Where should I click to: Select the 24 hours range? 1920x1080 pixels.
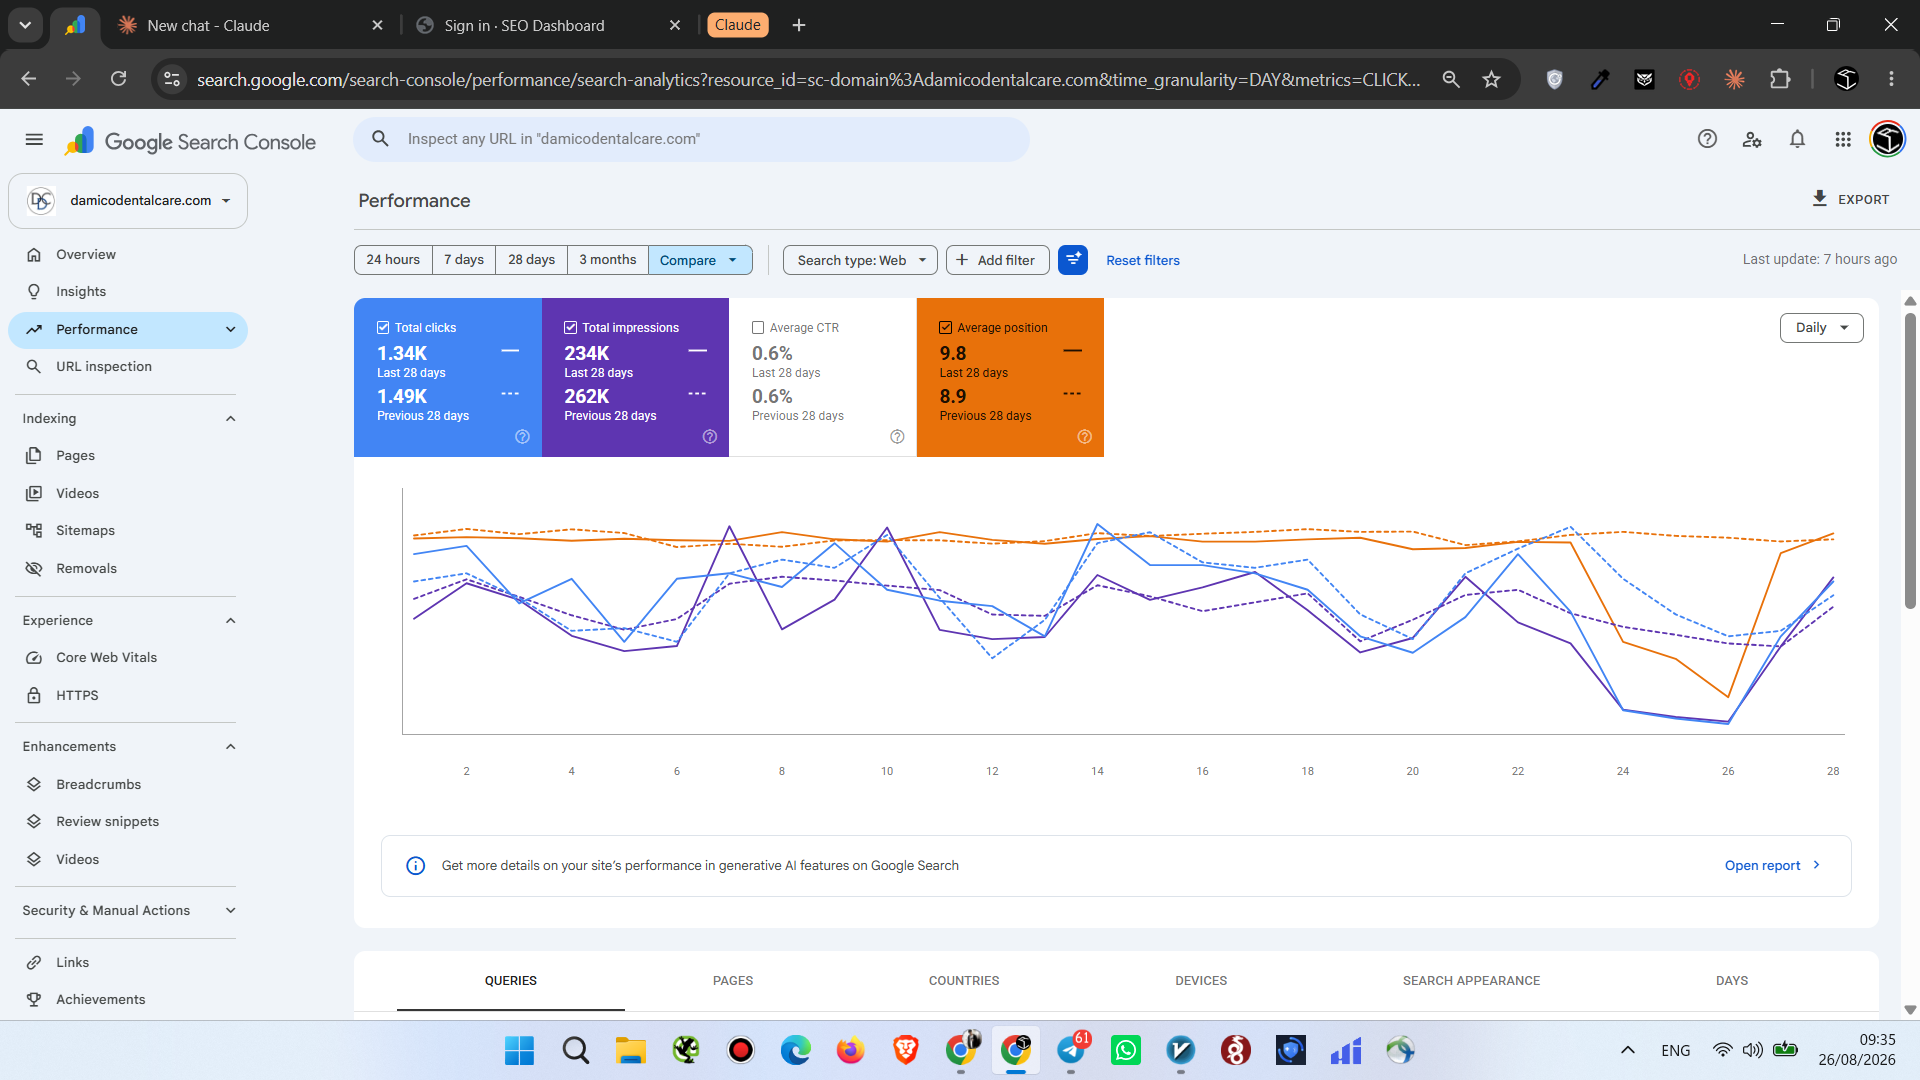point(393,260)
